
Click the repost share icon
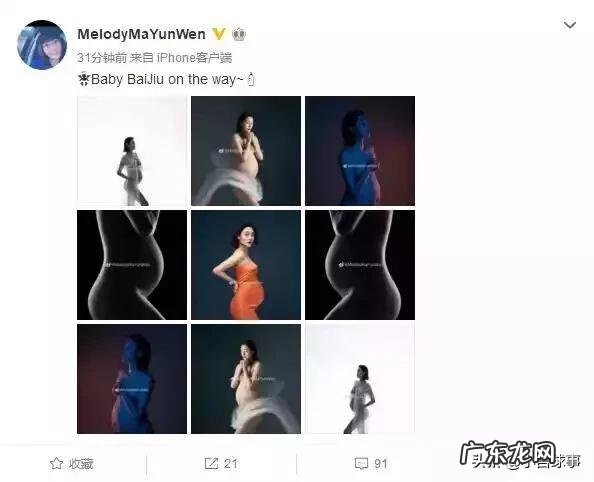[x=211, y=463]
